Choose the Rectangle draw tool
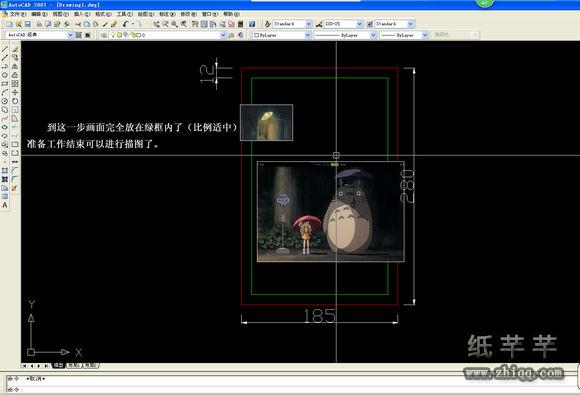The image size is (580, 395). tap(5, 84)
